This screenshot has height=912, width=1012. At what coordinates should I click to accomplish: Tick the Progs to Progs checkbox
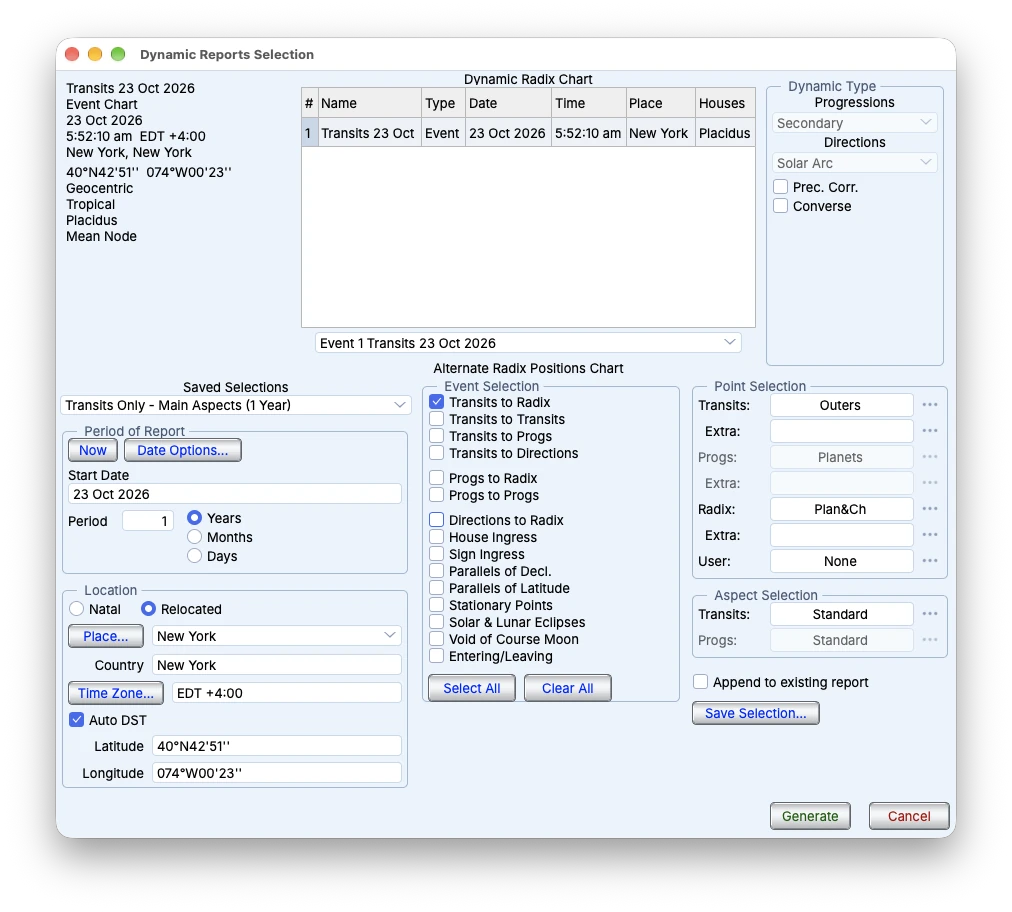(437, 495)
